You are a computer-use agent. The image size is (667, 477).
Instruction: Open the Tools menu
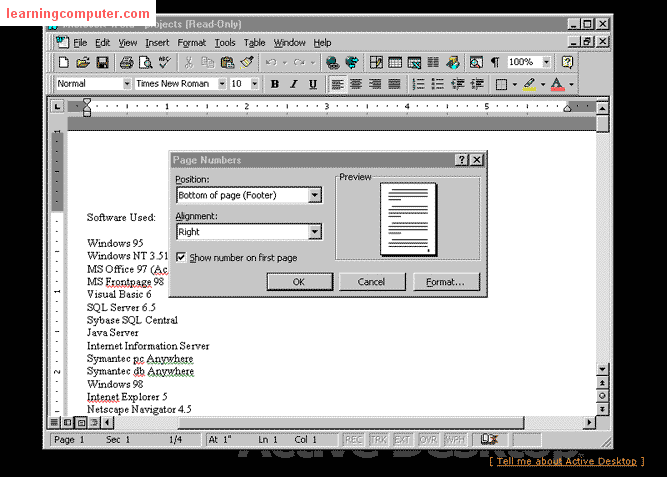[x=225, y=43]
